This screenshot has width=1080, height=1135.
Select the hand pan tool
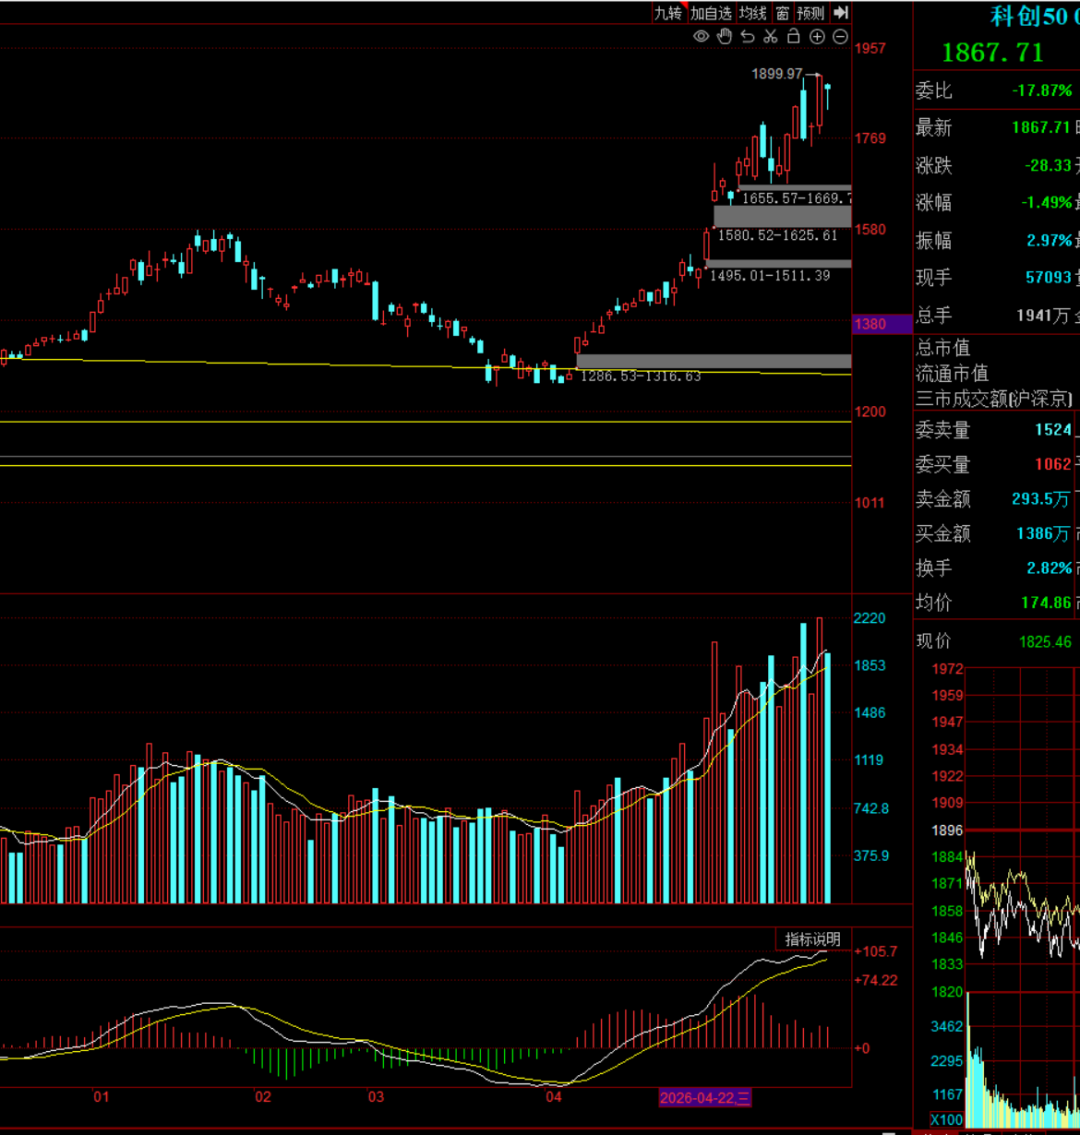[x=725, y=36]
